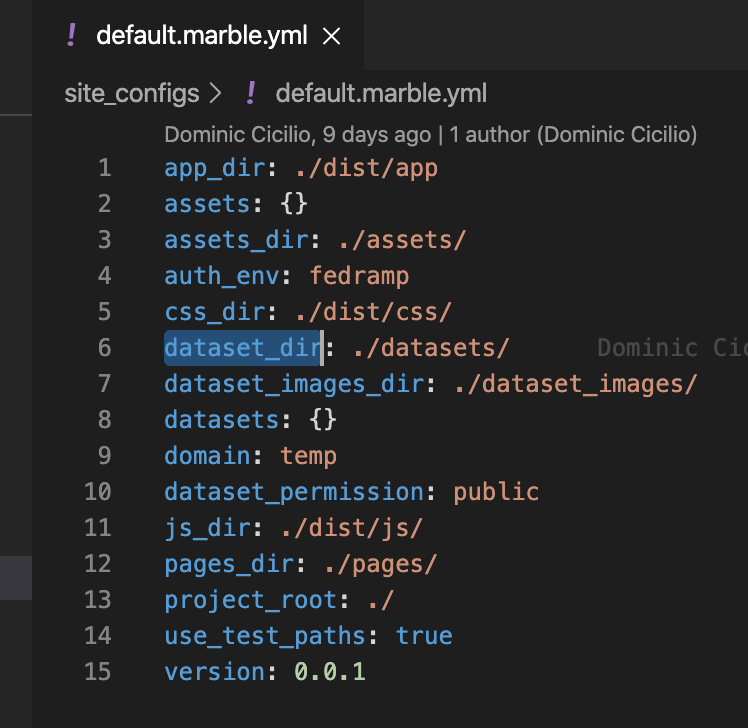The height and width of the screenshot is (728, 748).
Task: Click the project_root key
Action: coord(250,601)
